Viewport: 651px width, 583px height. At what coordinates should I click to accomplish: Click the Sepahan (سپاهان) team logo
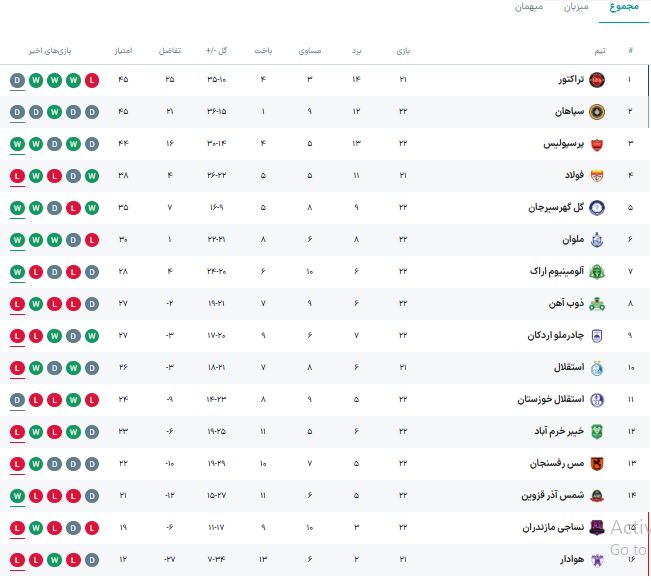(x=597, y=112)
